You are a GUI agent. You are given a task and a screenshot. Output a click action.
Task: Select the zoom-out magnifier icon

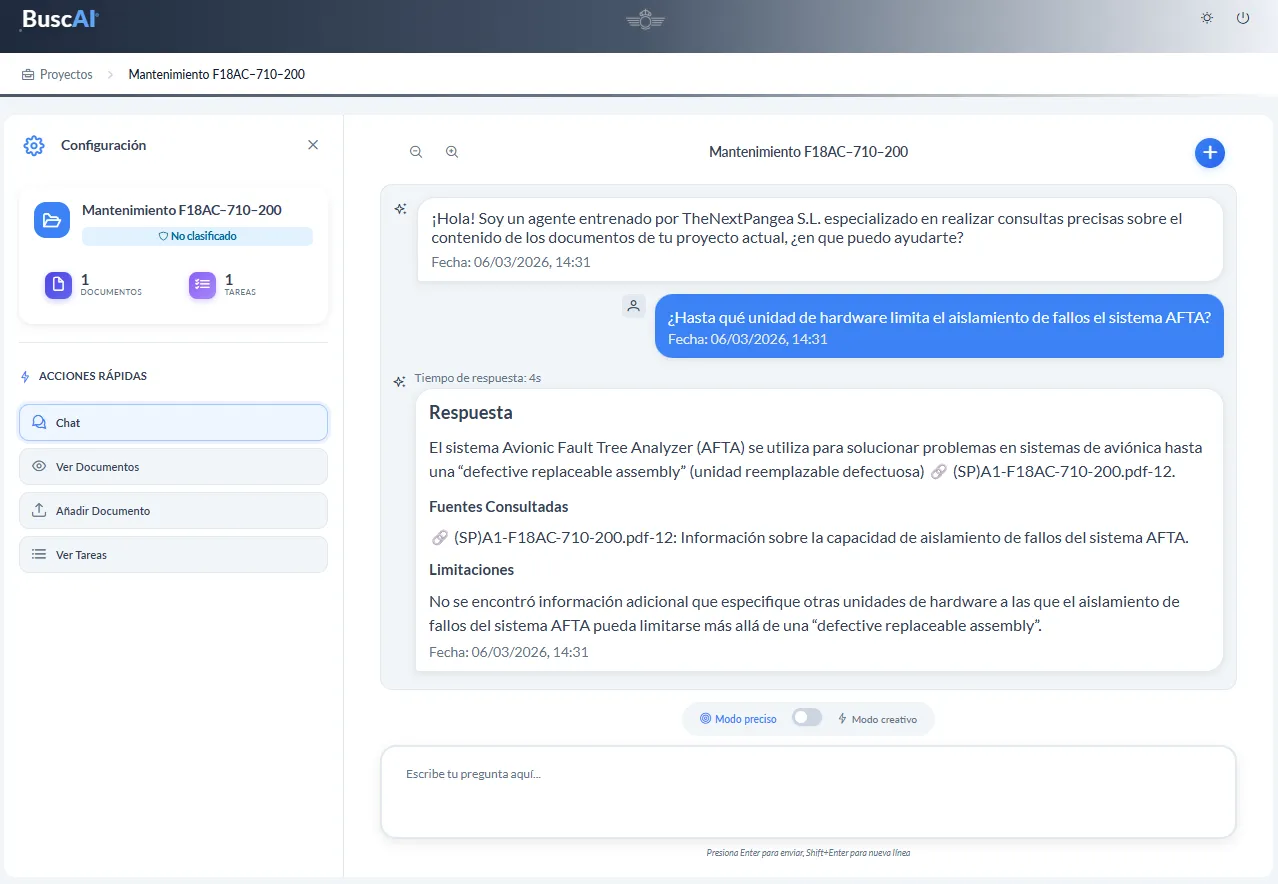click(416, 152)
